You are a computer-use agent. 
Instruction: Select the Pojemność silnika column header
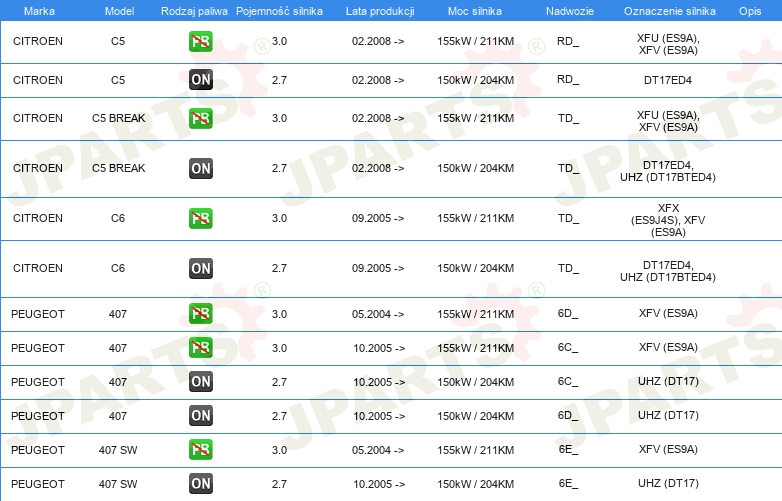[279, 10]
